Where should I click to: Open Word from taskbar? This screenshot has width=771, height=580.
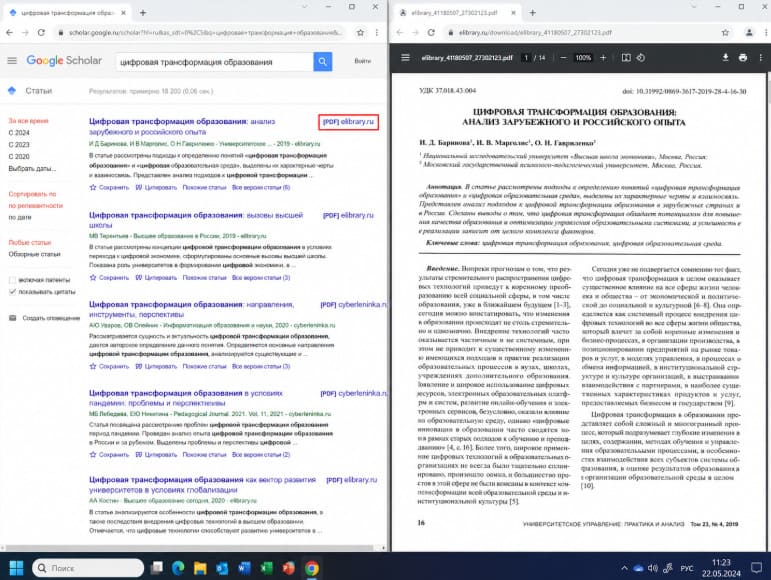(244, 568)
